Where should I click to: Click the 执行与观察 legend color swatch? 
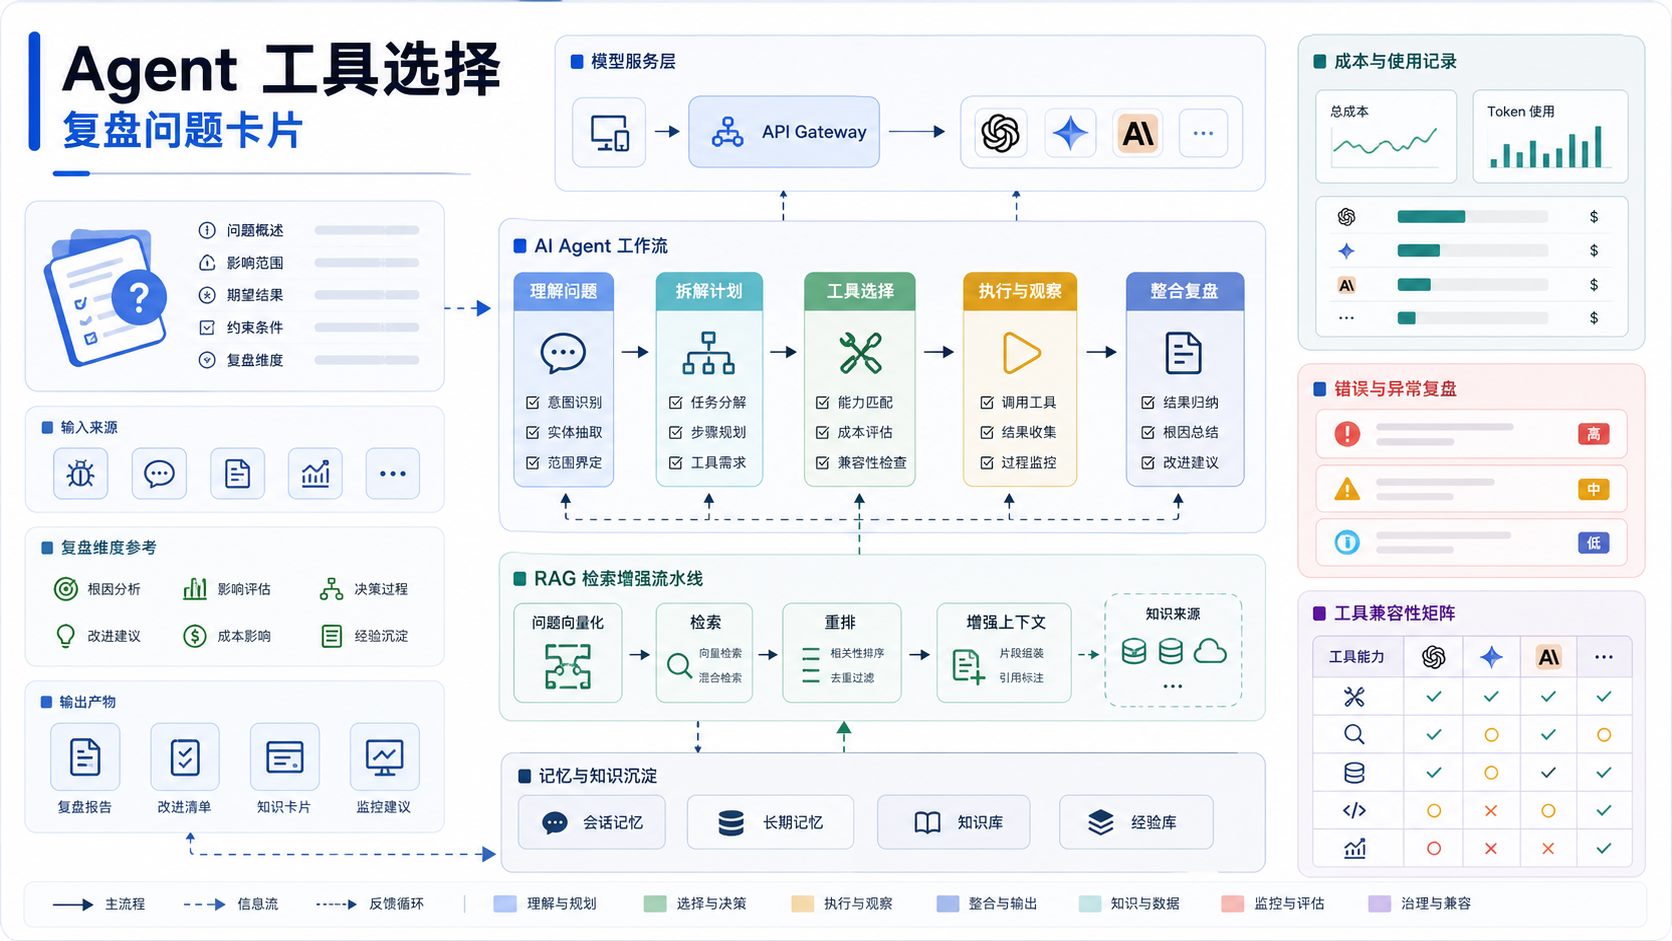[802, 904]
